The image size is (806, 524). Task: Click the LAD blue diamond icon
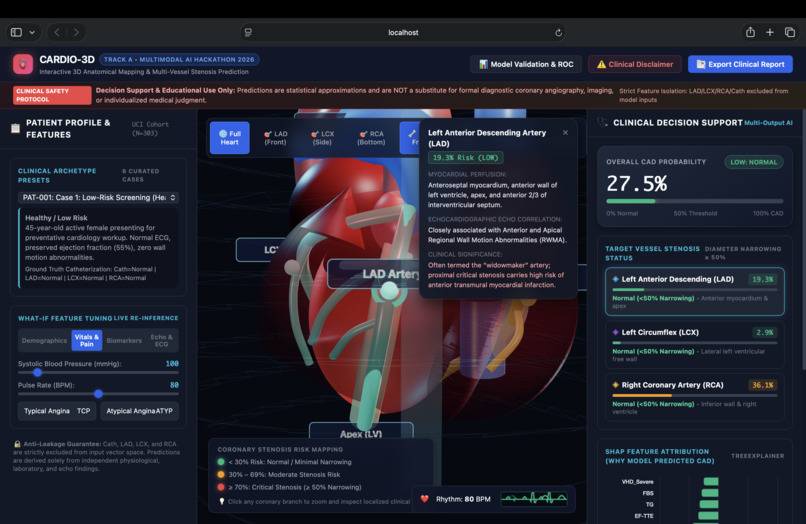point(615,279)
